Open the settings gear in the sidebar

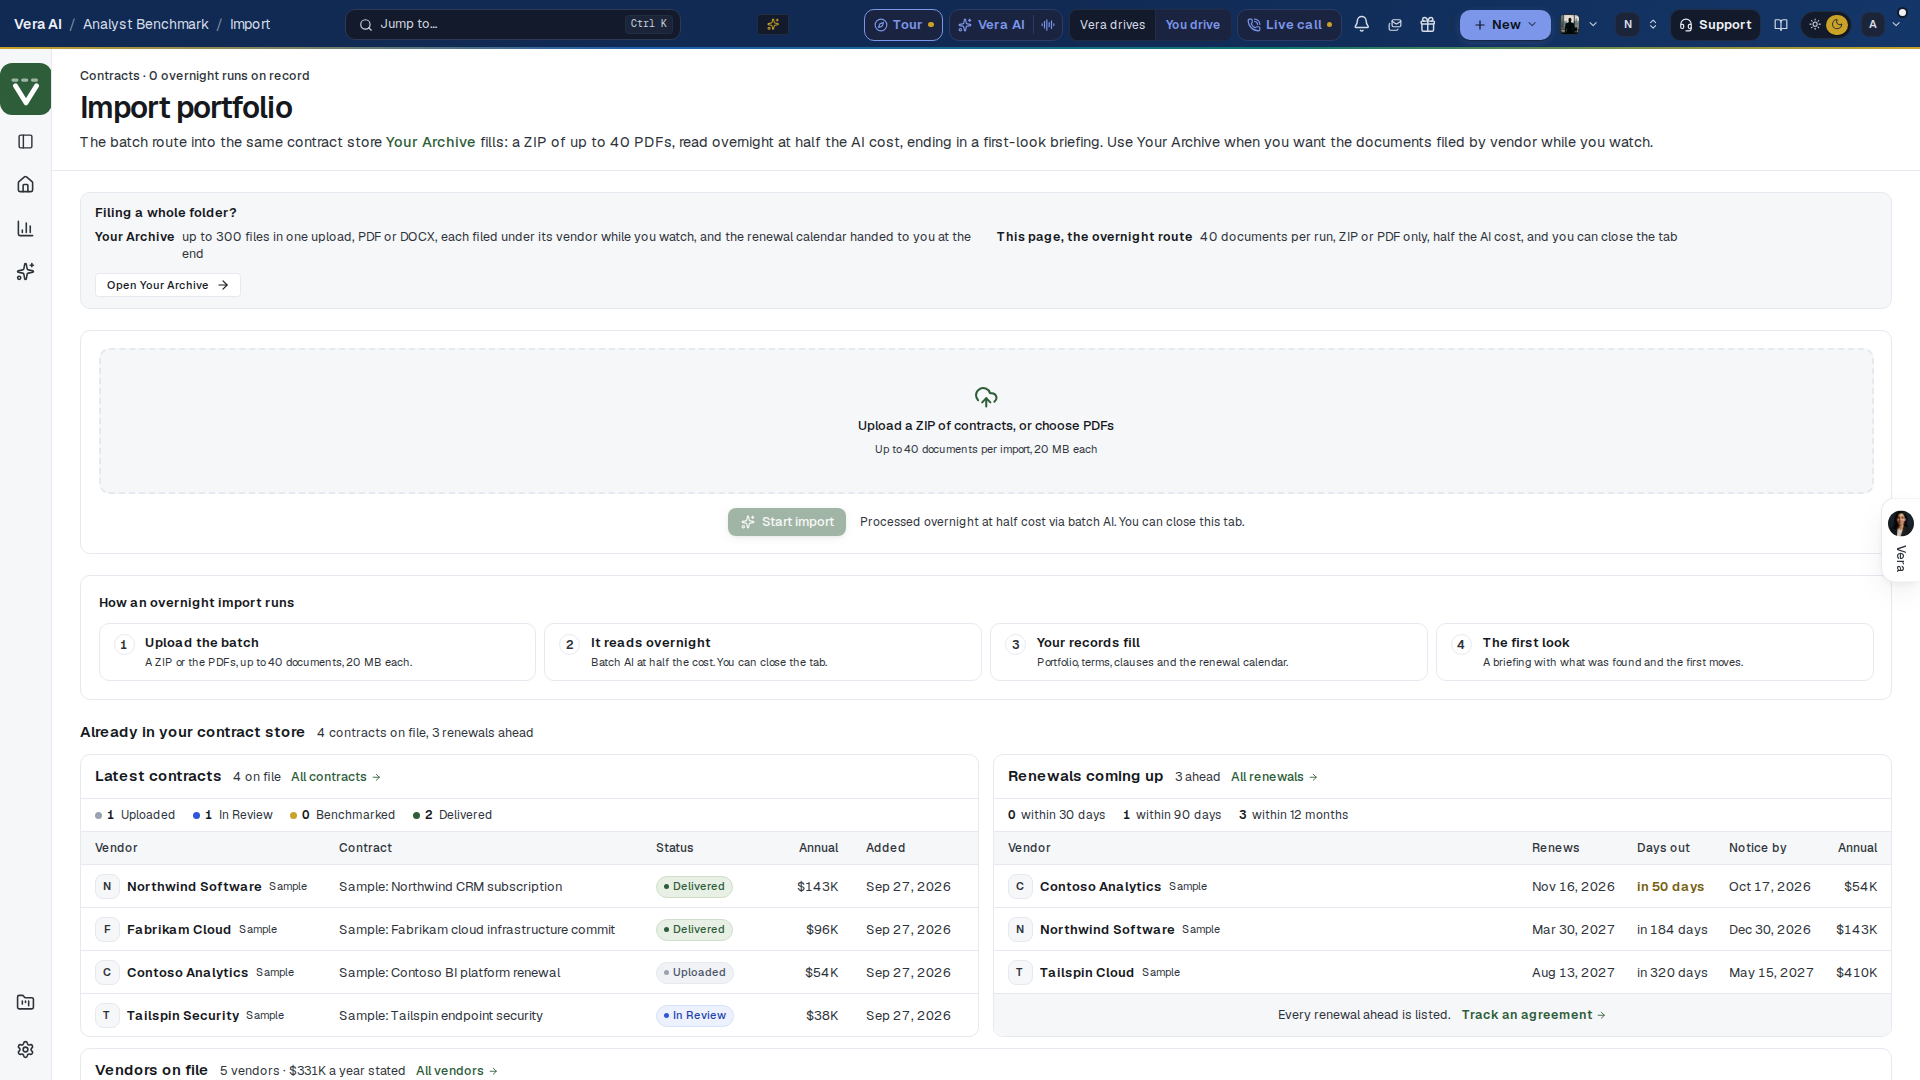pos(26,1050)
